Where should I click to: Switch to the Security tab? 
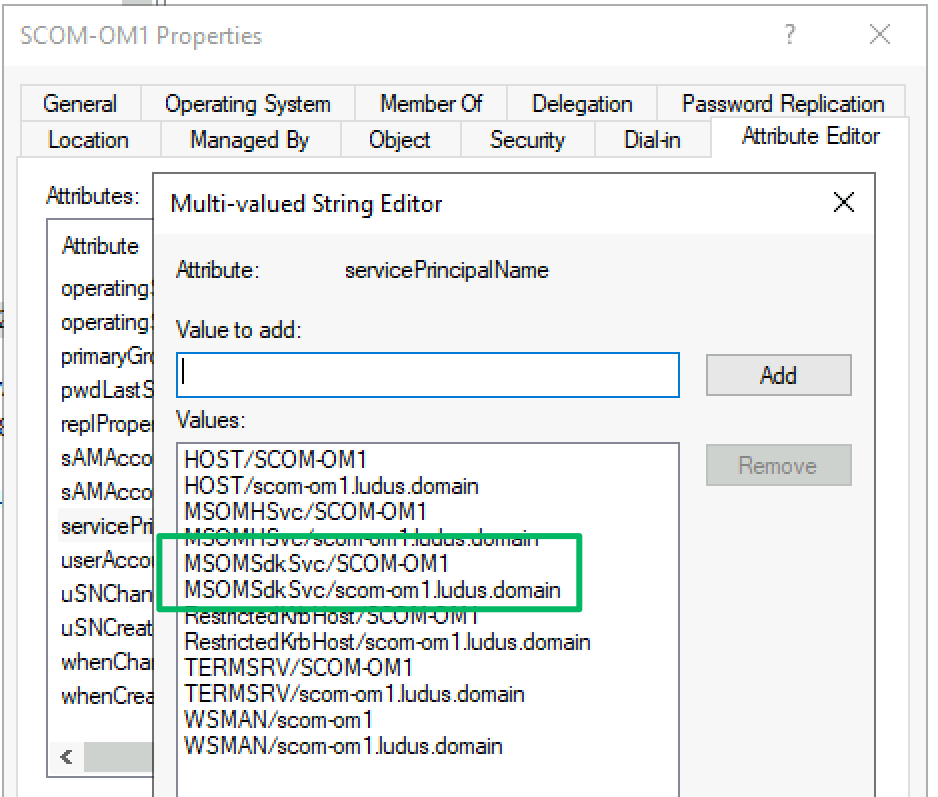tap(527, 140)
